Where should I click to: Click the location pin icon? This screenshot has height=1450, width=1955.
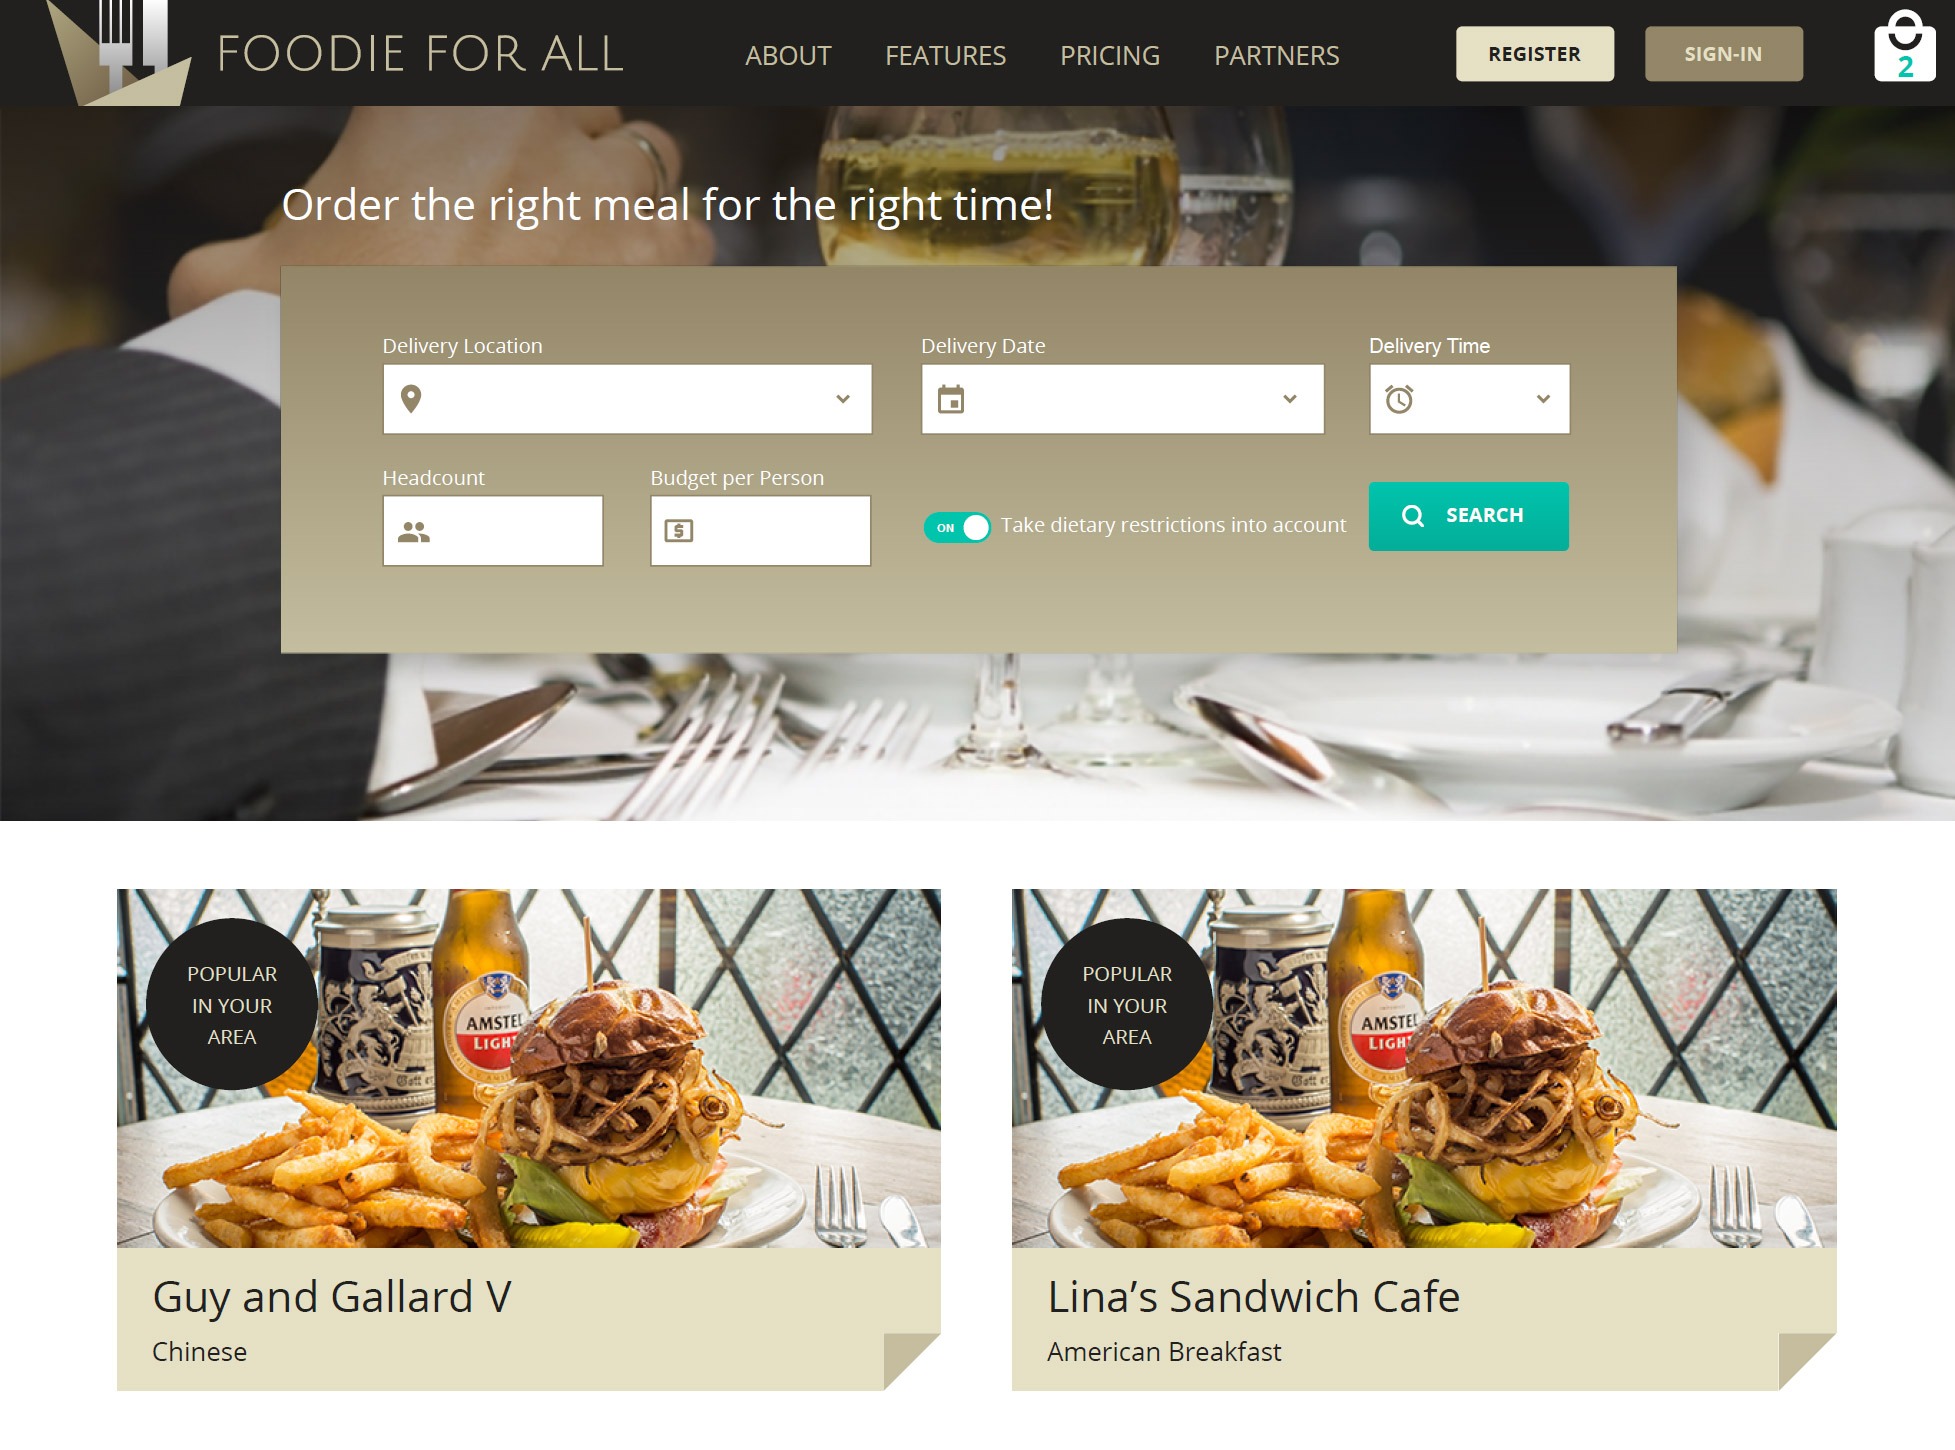(410, 399)
